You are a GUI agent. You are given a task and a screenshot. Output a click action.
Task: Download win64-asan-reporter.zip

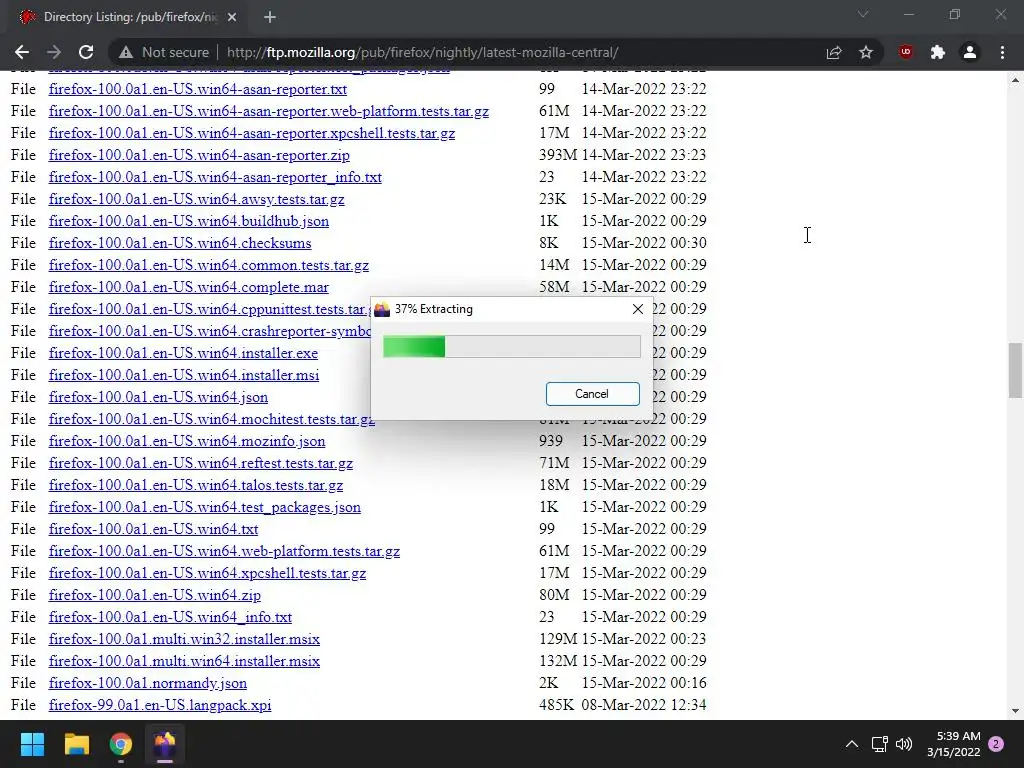199,155
